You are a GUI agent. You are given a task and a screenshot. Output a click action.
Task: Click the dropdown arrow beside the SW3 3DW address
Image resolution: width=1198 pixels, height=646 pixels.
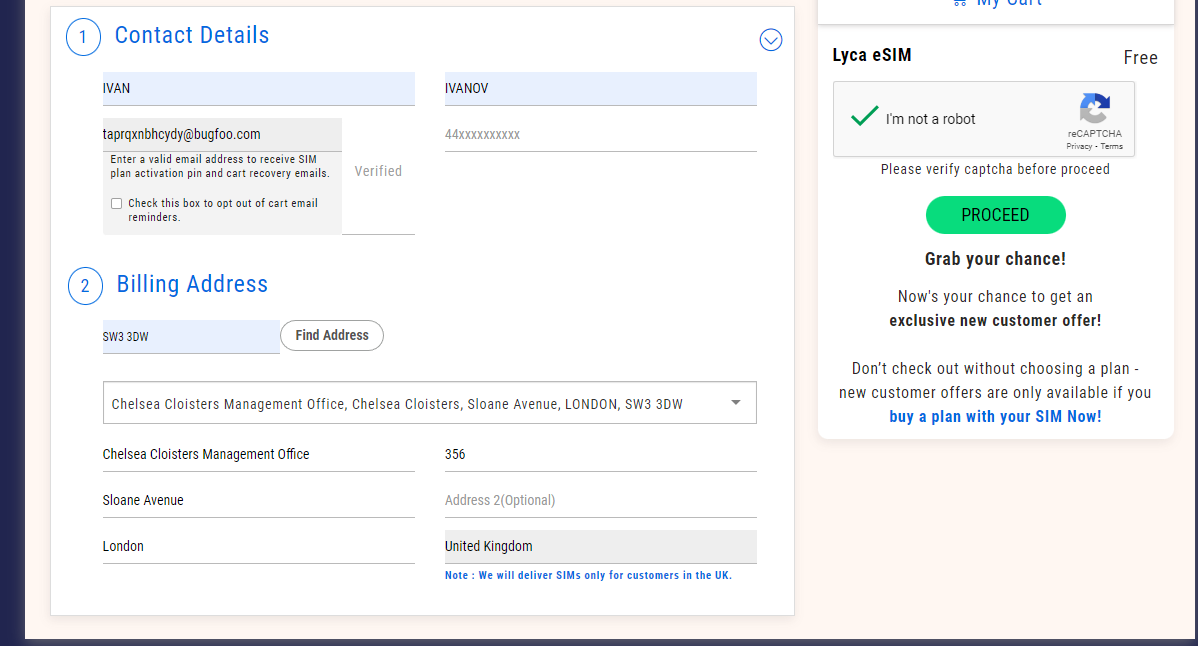tap(736, 403)
